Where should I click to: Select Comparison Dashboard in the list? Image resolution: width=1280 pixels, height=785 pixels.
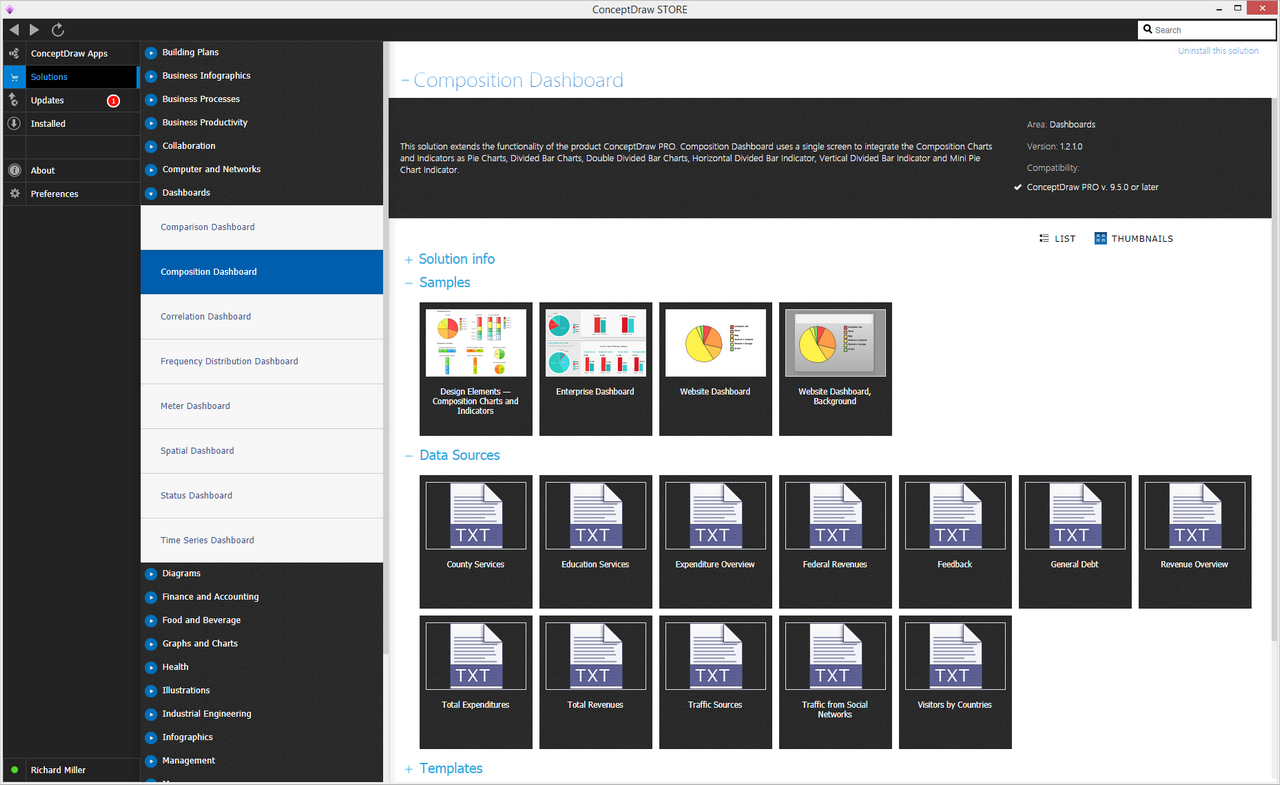208,228
